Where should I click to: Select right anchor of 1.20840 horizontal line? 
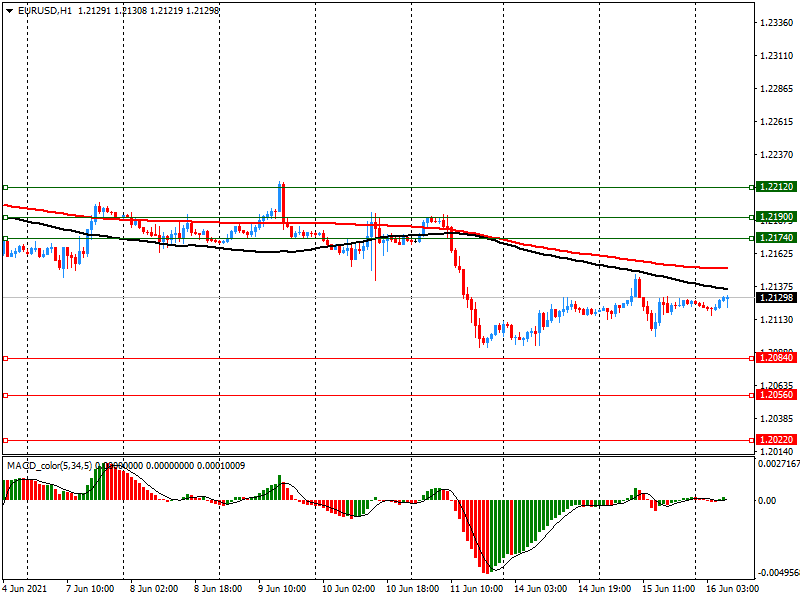coord(752,359)
